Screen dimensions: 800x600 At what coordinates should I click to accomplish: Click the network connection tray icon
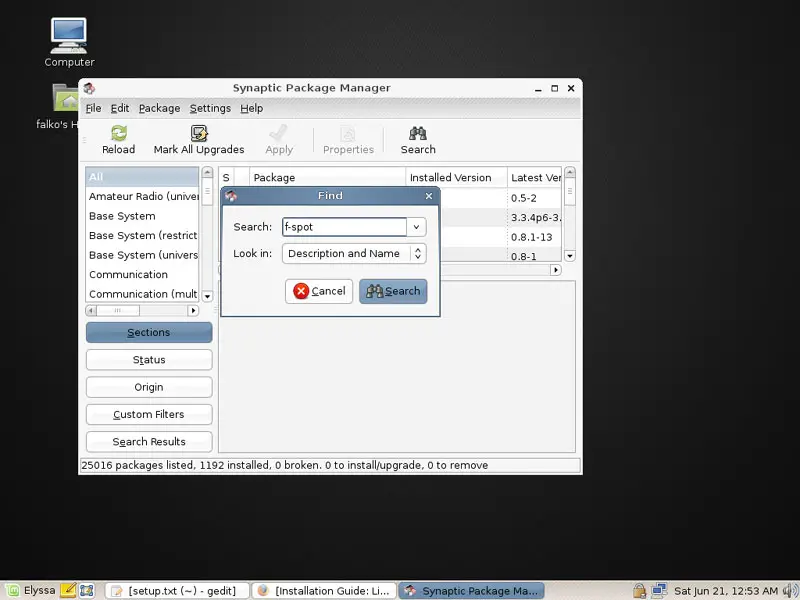(x=660, y=591)
